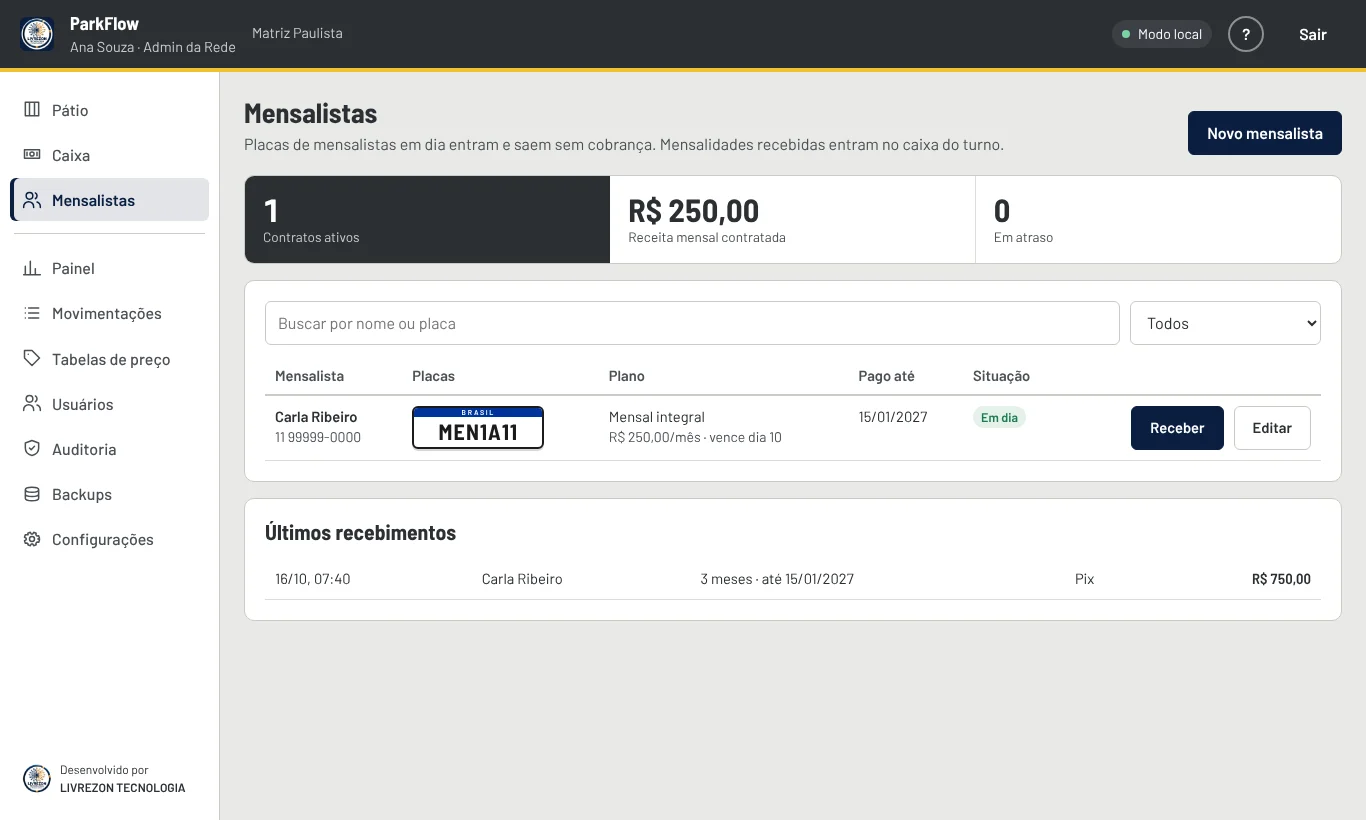Click the ParkFlow logo in the header
Image resolution: width=1366 pixels, height=820 pixels.
tap(37, 34)
